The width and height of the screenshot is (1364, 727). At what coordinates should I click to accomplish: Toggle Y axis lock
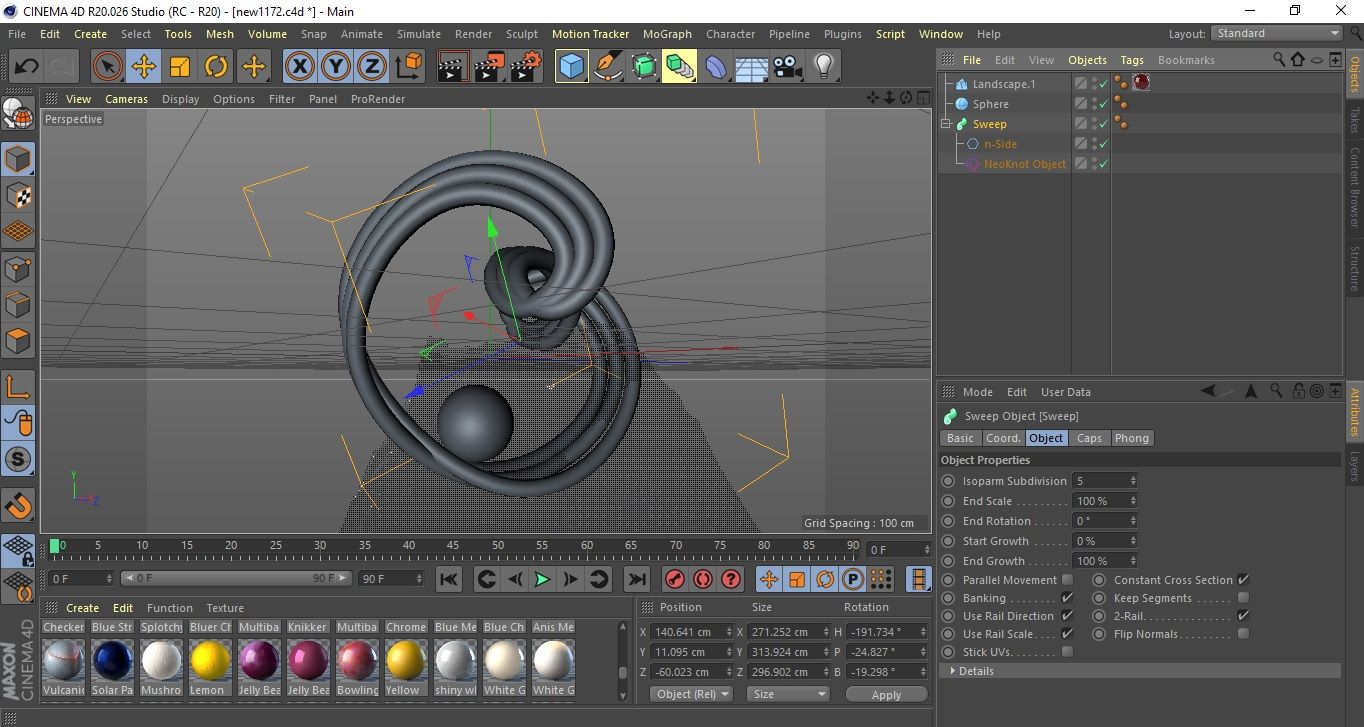[x=336, y=67]
